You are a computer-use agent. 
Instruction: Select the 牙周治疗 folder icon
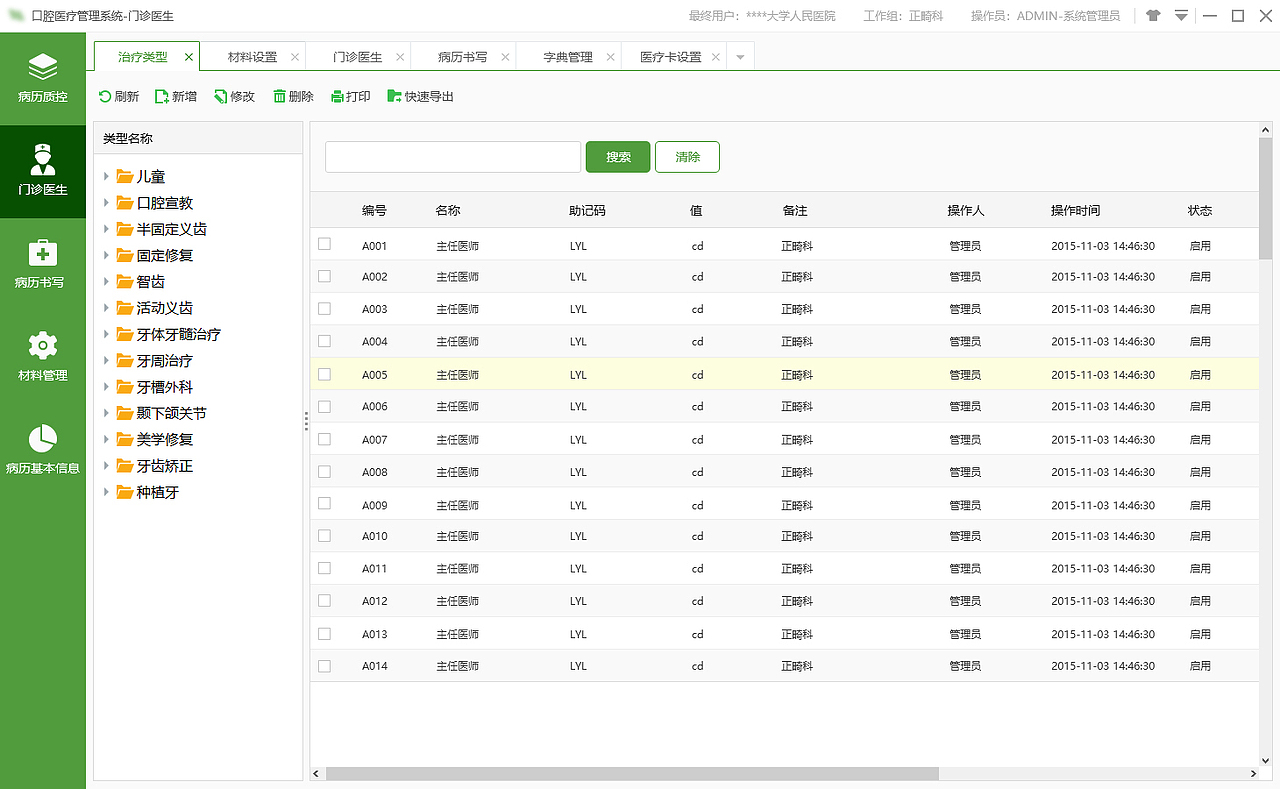pos(125,361)
